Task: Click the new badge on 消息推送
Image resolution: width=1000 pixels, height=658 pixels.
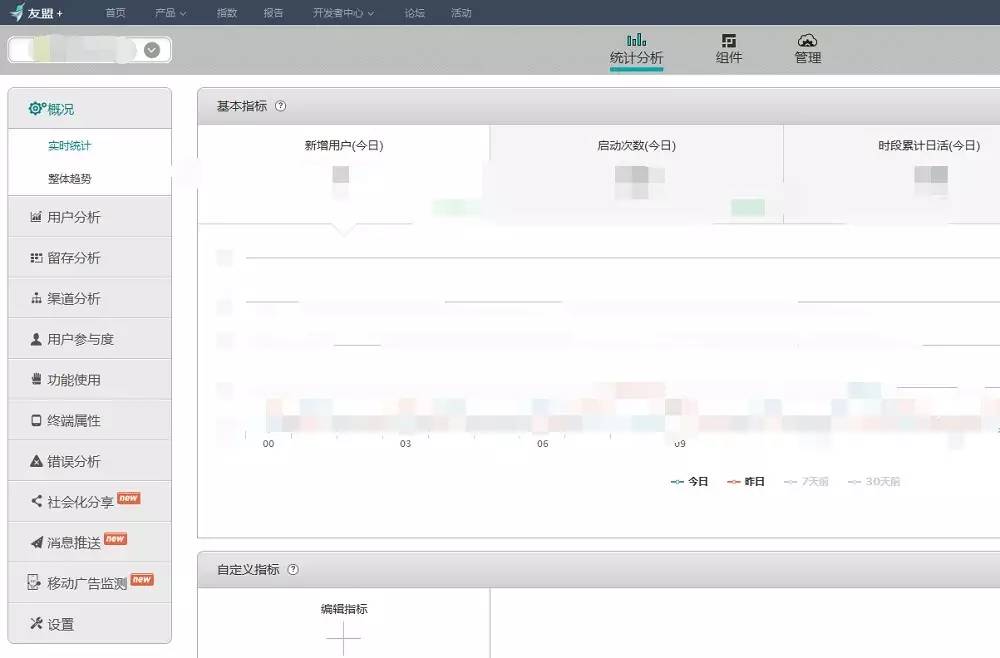Action: (x=115, y=539)
